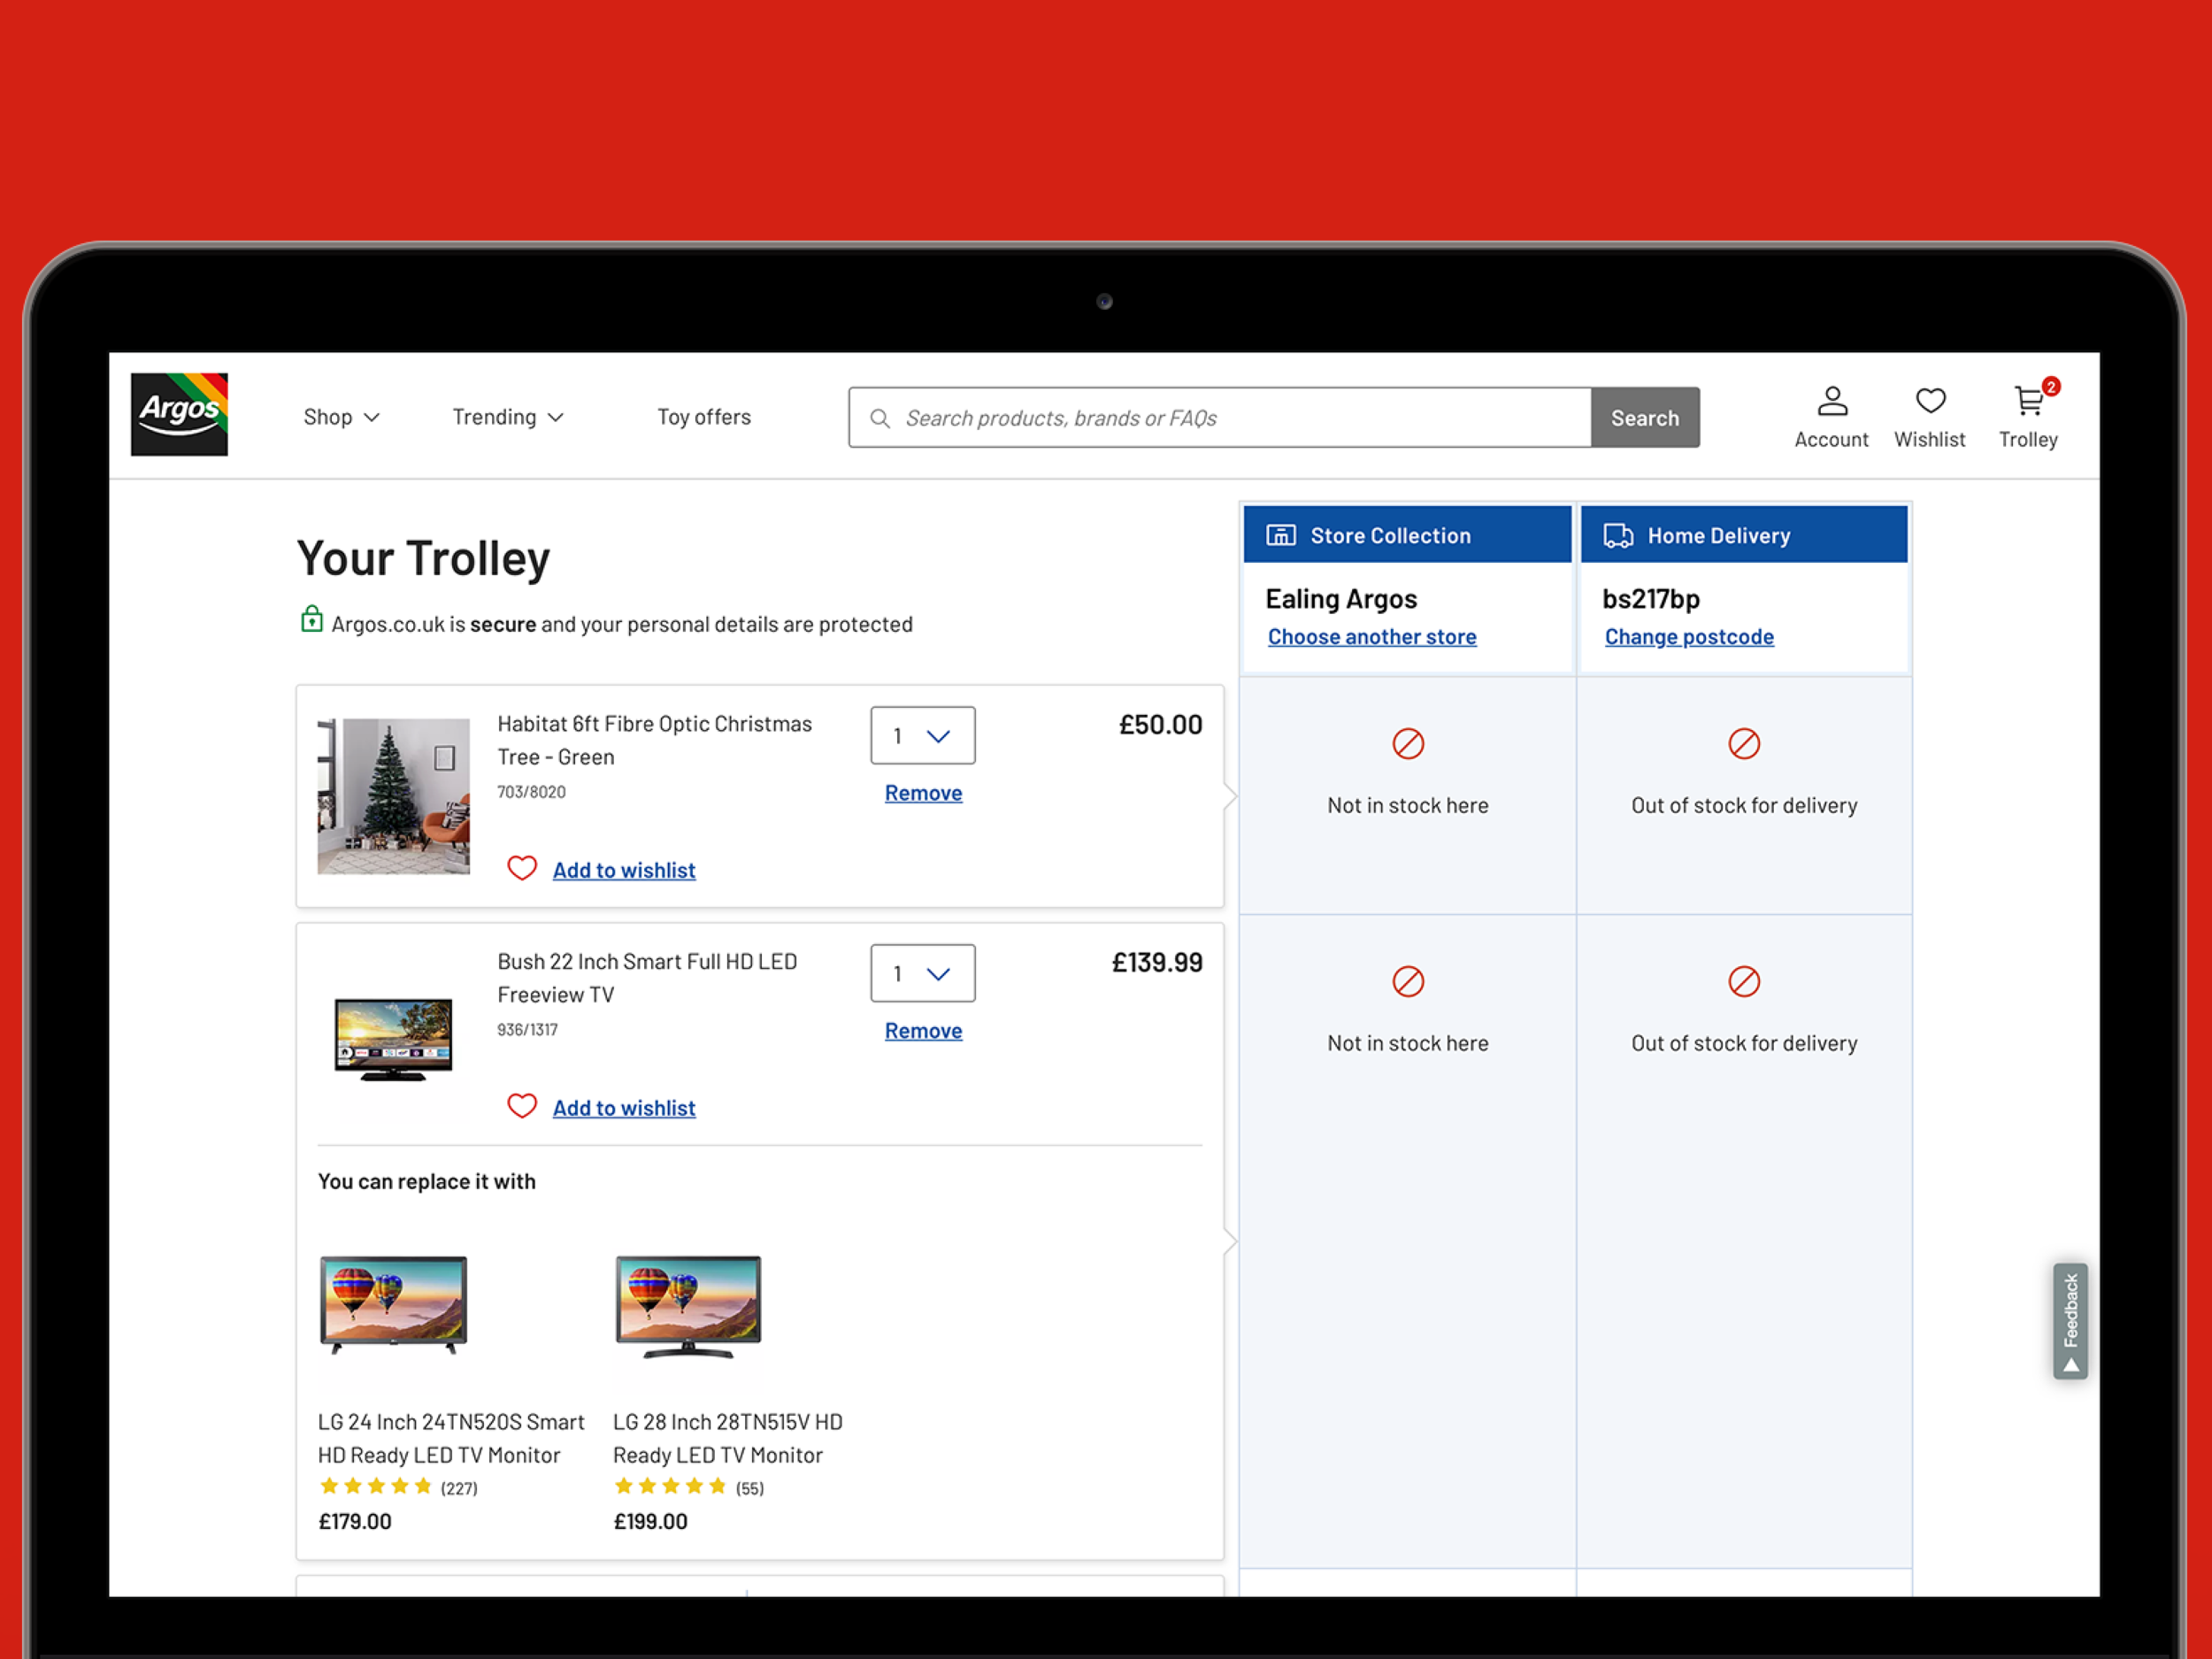Click the Ealing Argos store name

tap(1341, 599)
